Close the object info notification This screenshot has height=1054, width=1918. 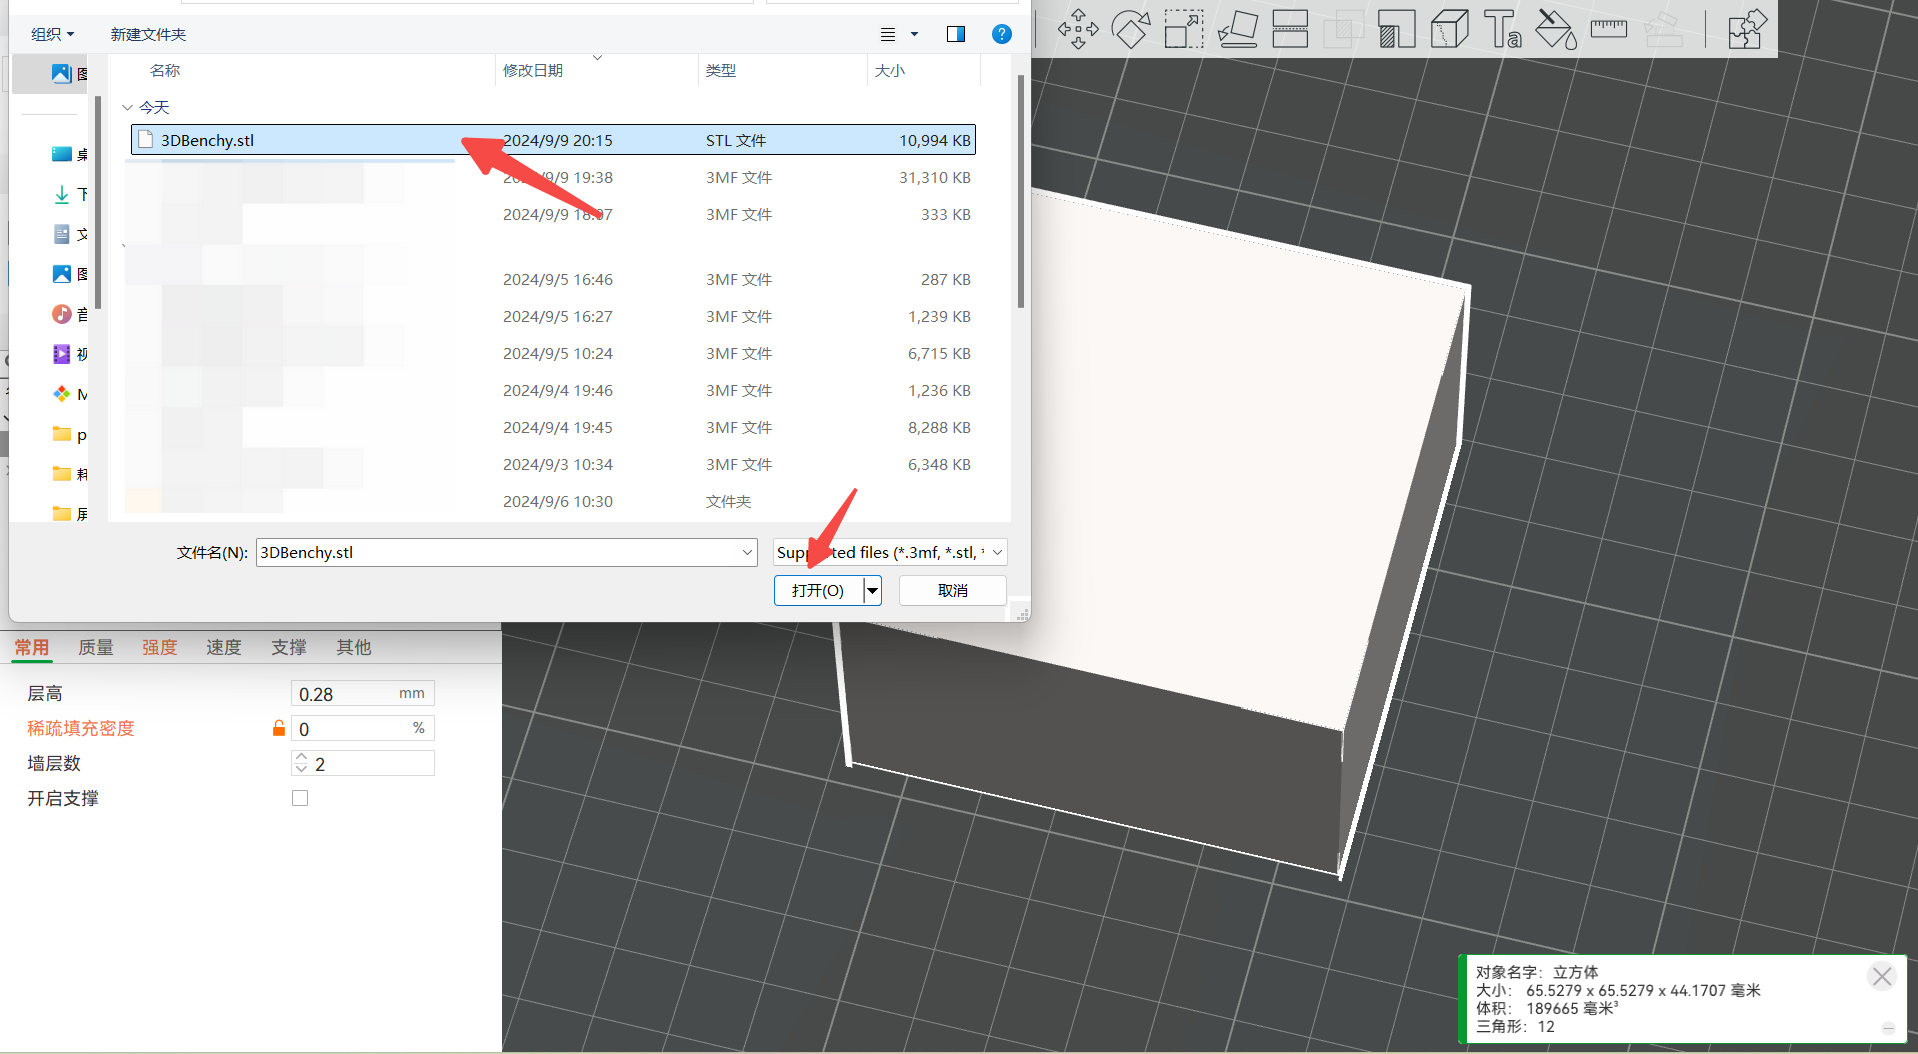tap(1881, 976)
